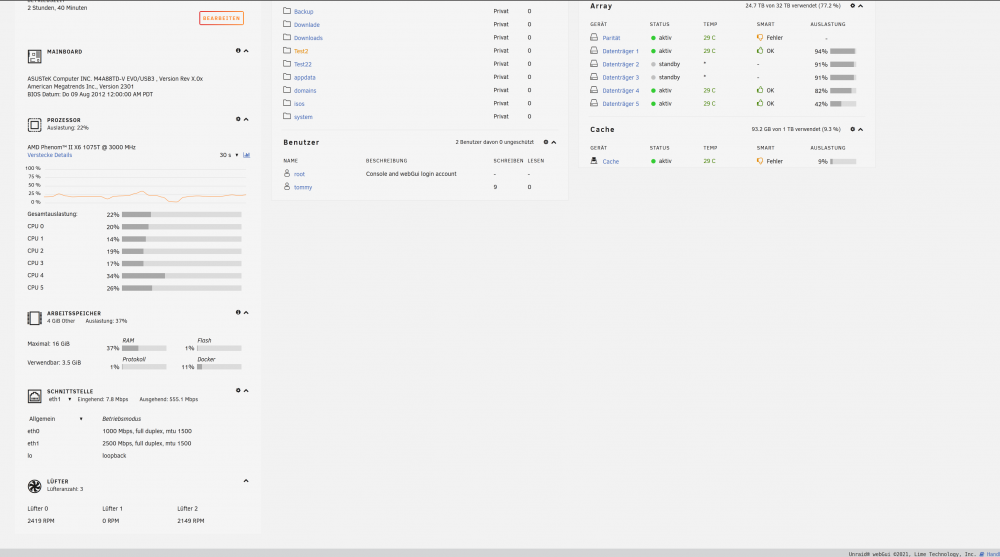The image size is (1000, 557).
Task: Click the 'Lüfter 0' label
Action: point(38,509)
